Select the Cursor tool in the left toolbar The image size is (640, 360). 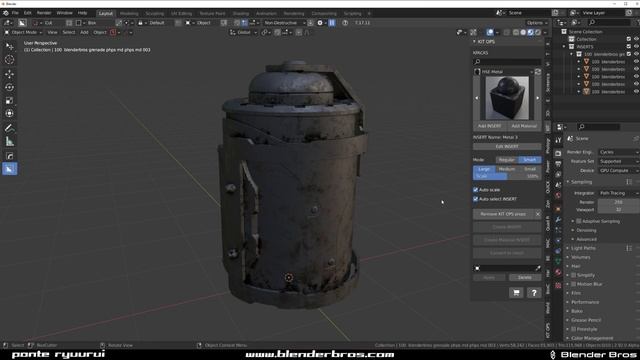[x=9, y=60]
